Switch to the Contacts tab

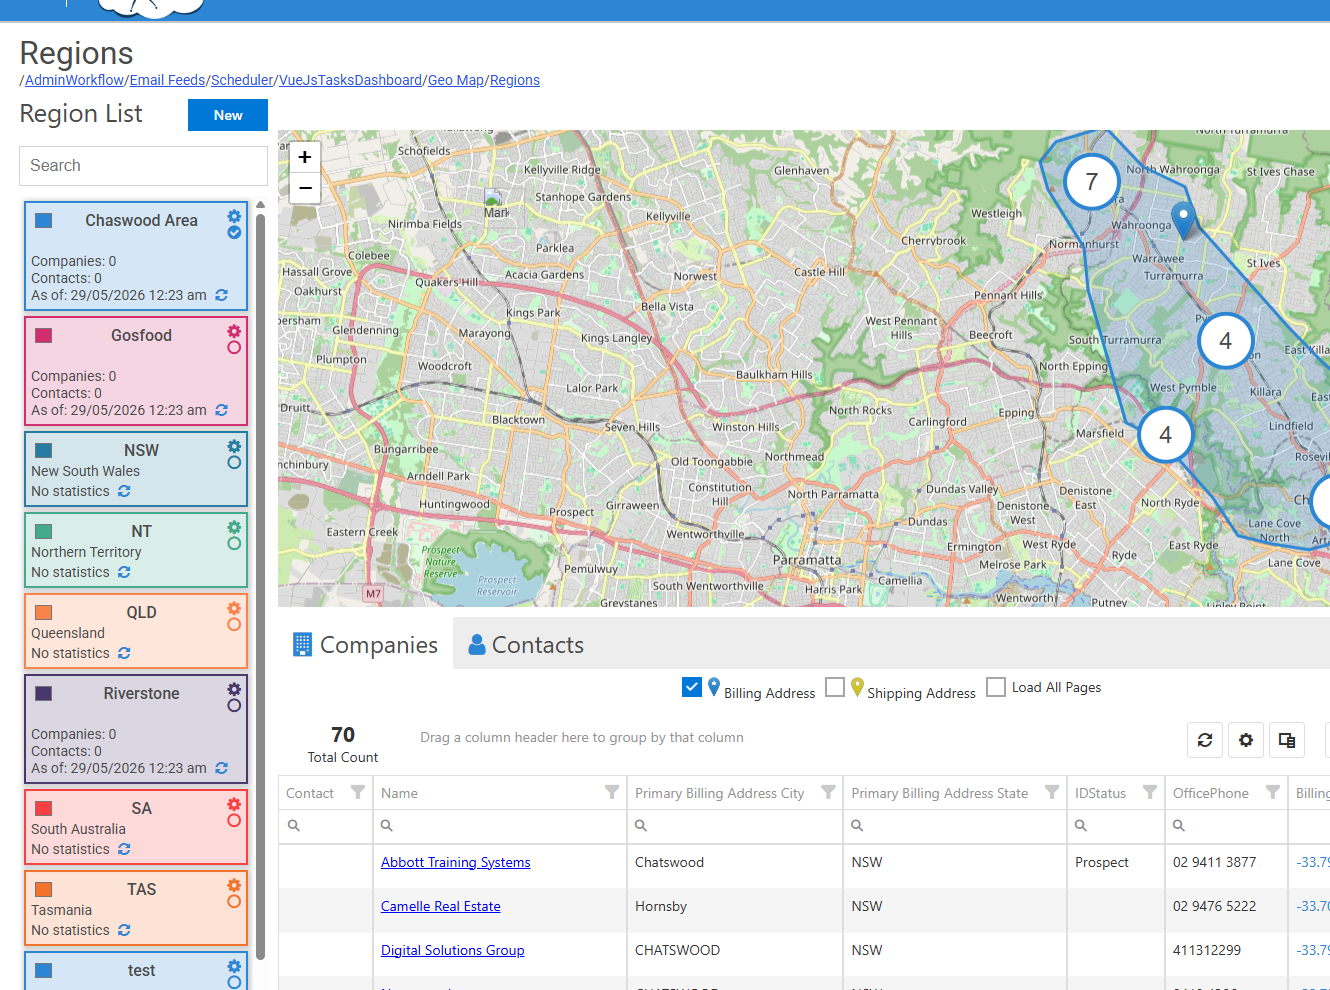tap(526, 645)
